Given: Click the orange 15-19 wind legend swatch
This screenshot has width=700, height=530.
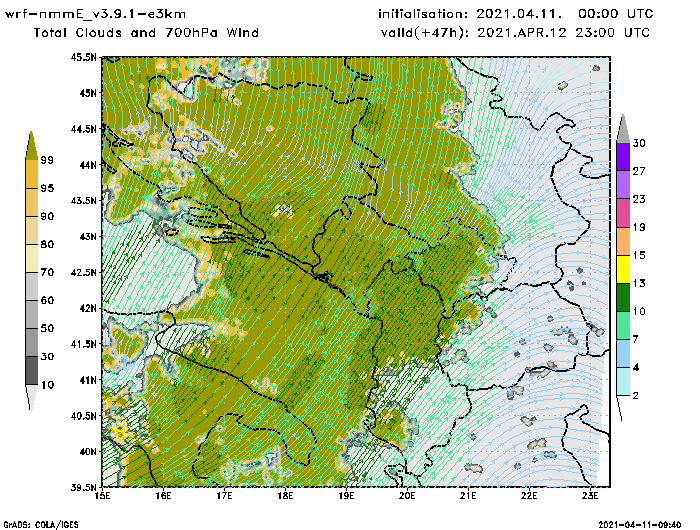Looking at the screenshot, I should (623, 241).
